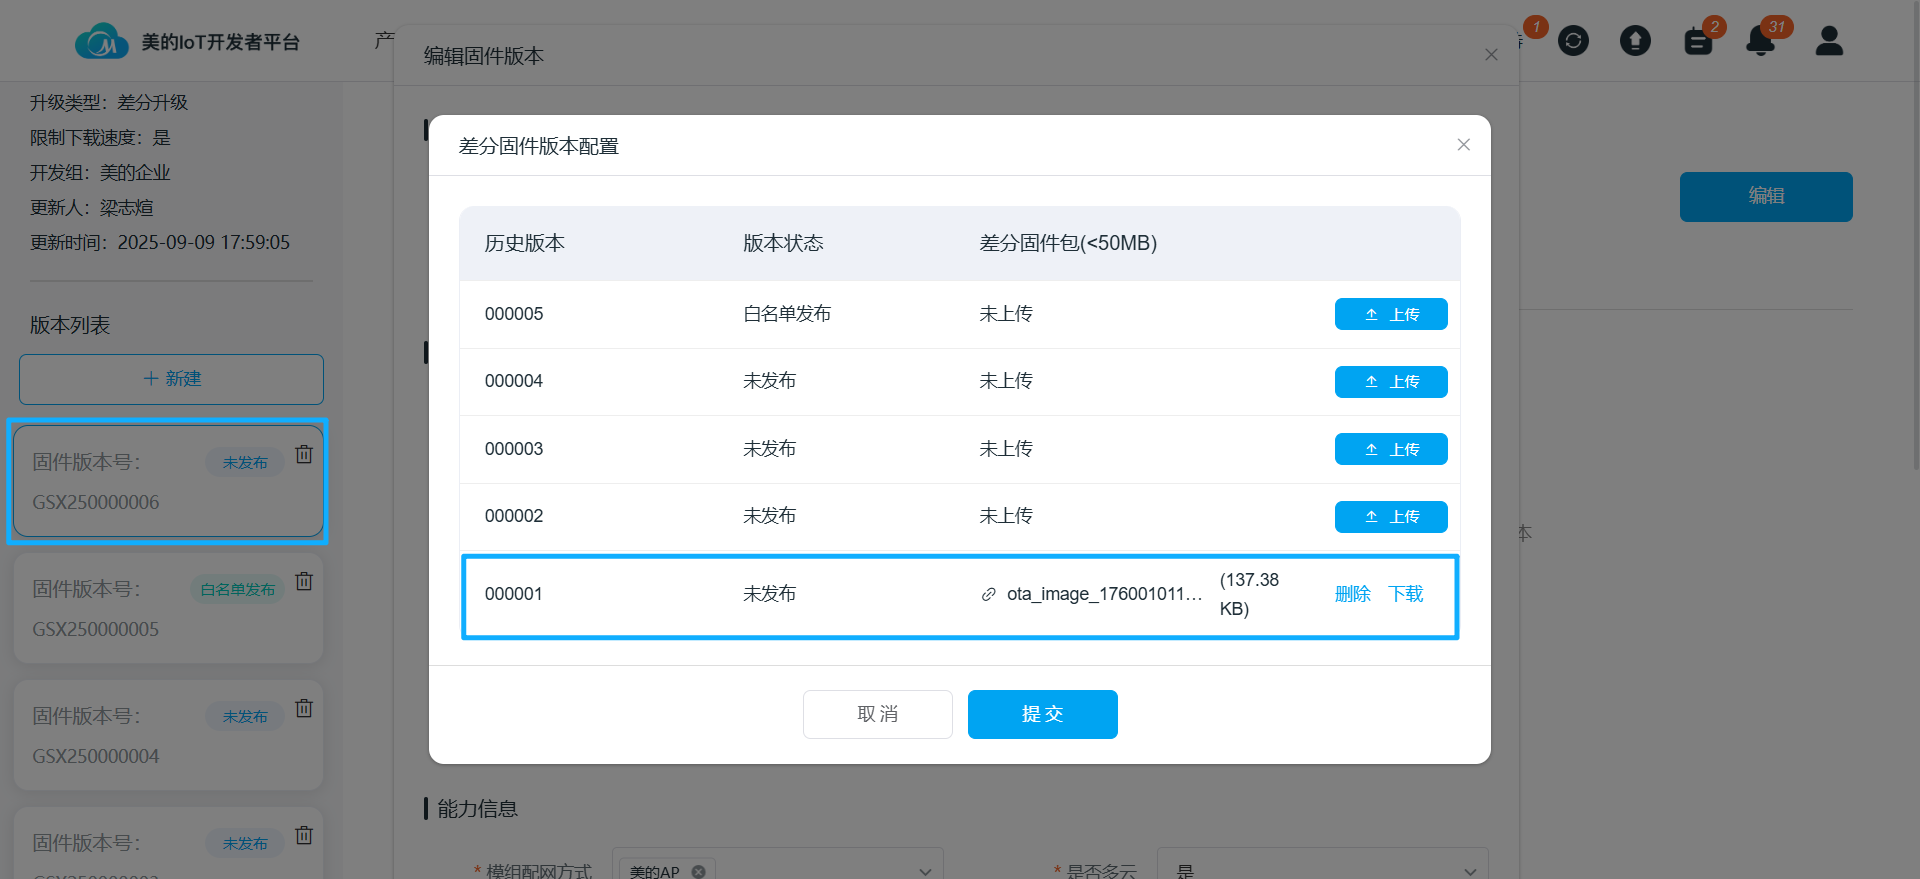Click 删除 link for version 000001

pos(1352,594)
